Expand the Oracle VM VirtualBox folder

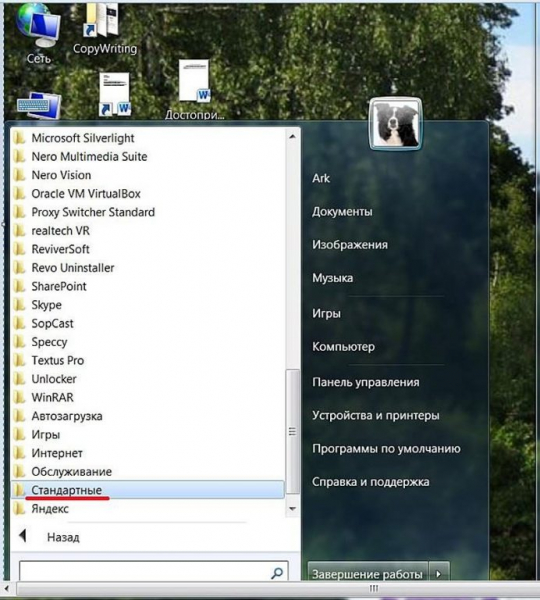pos(148,194)
